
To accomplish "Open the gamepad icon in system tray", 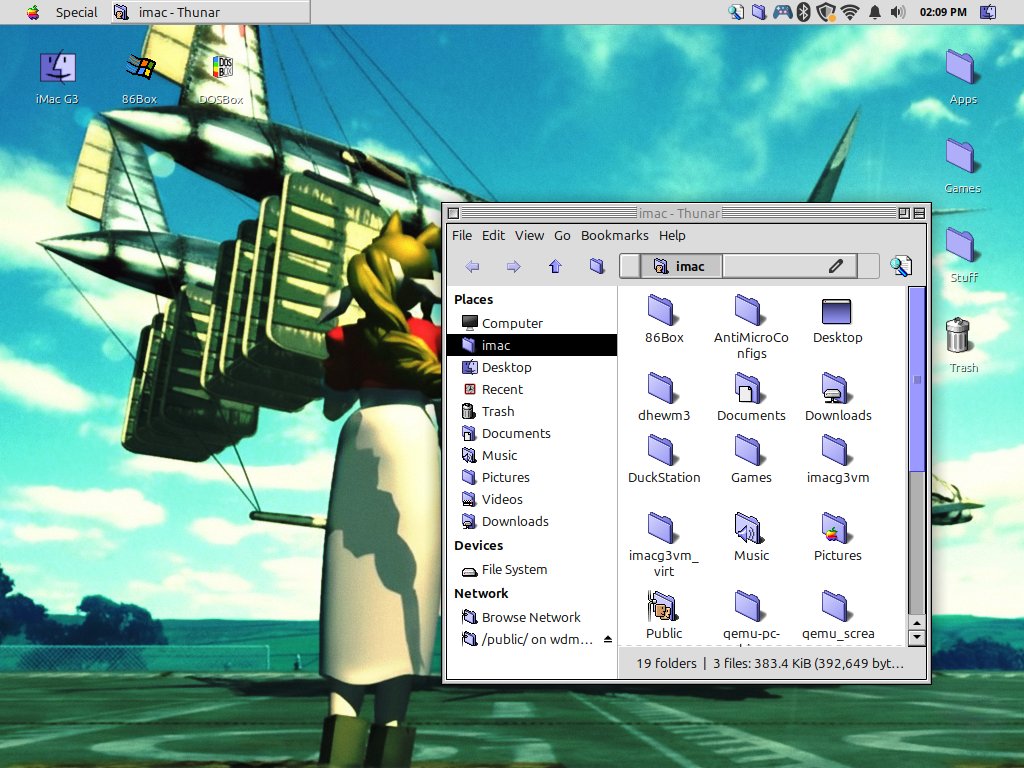I will coord(781,12).
